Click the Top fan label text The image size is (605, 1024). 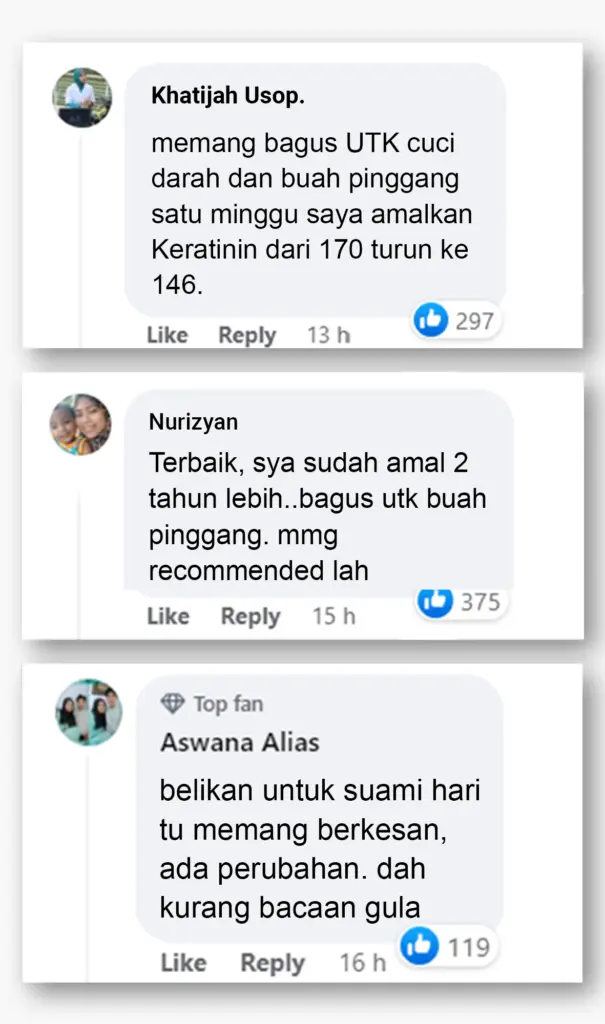228,704
